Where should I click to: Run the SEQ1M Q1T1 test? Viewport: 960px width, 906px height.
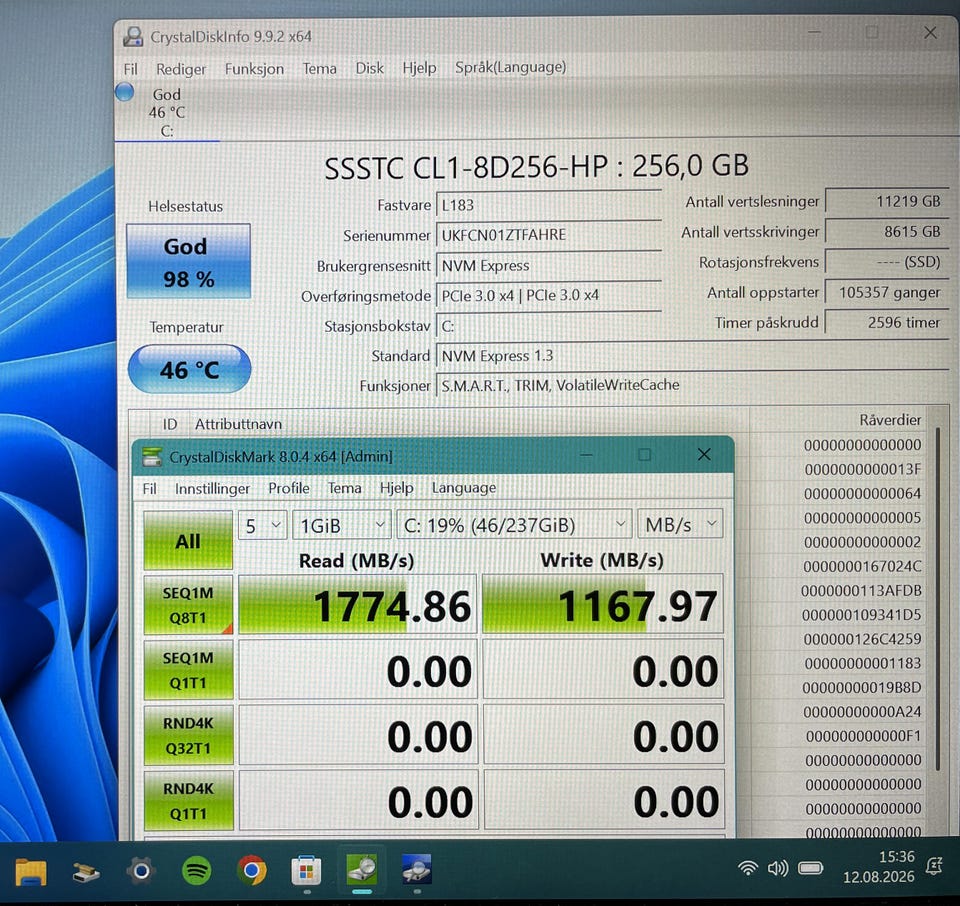point(189,670)
